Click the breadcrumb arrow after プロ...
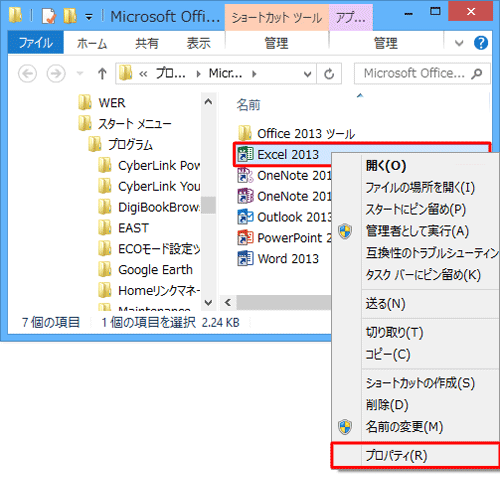Image resolution: width=500 pixels, height=480 pixels. (x=199, y=74)
